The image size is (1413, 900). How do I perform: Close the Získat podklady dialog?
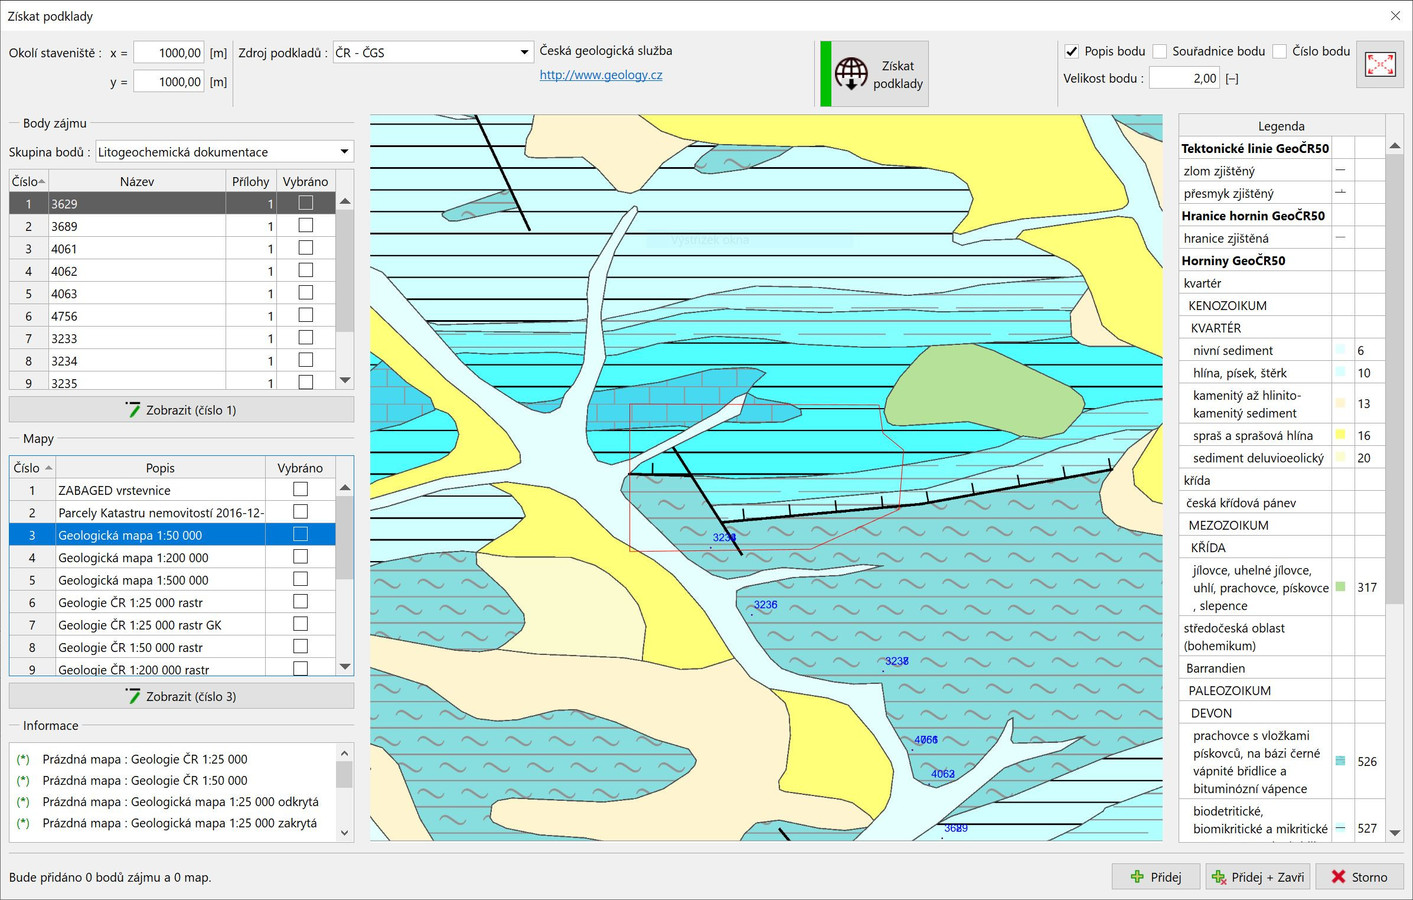tap(1395, 16)
